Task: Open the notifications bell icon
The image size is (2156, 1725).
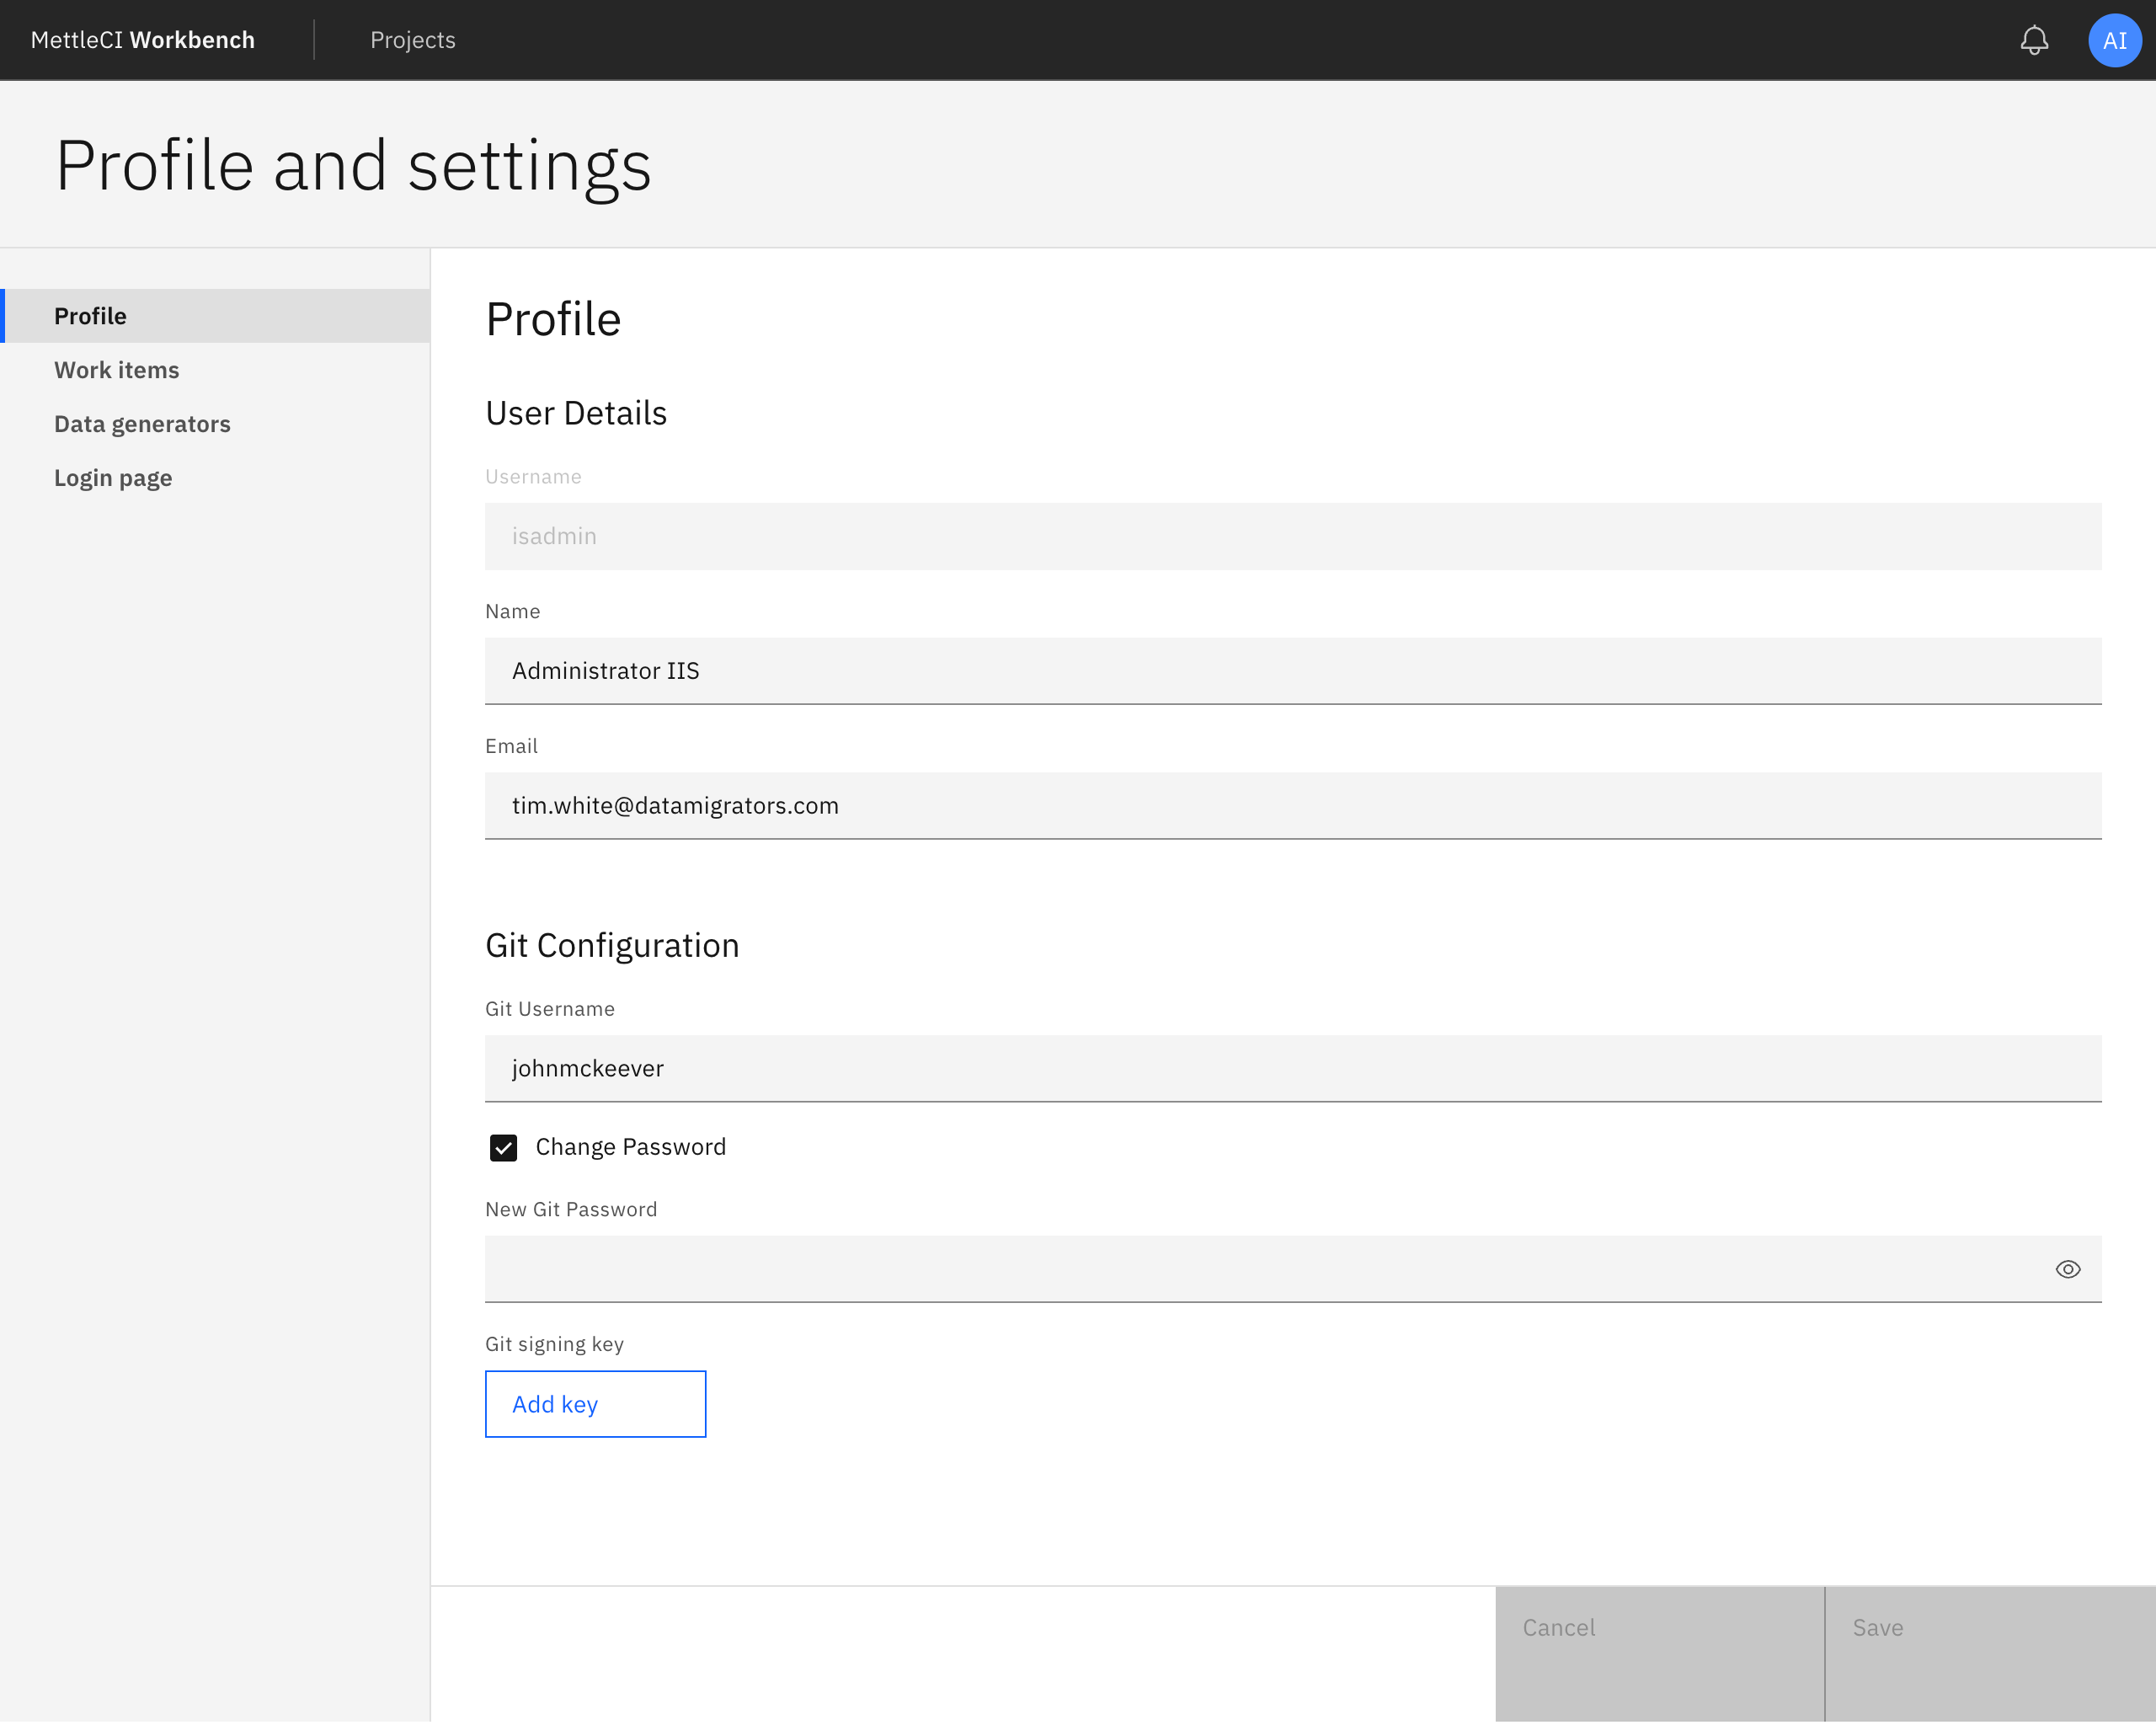Action: coord(2035,40)
